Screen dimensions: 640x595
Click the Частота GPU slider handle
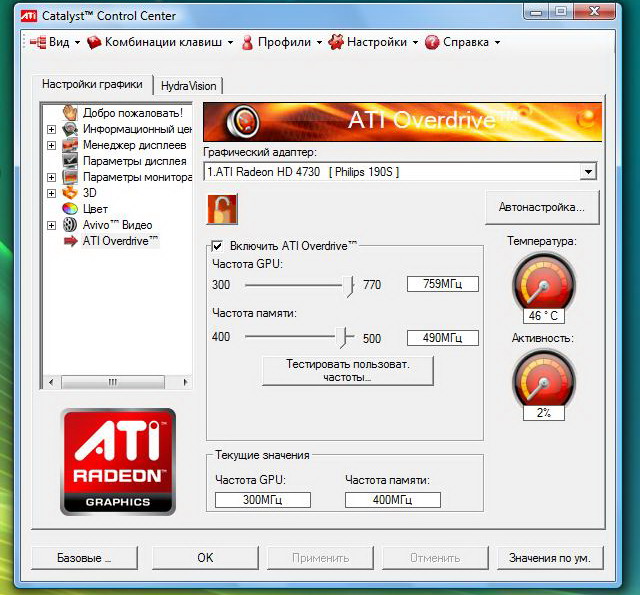[x=348, y=286]
